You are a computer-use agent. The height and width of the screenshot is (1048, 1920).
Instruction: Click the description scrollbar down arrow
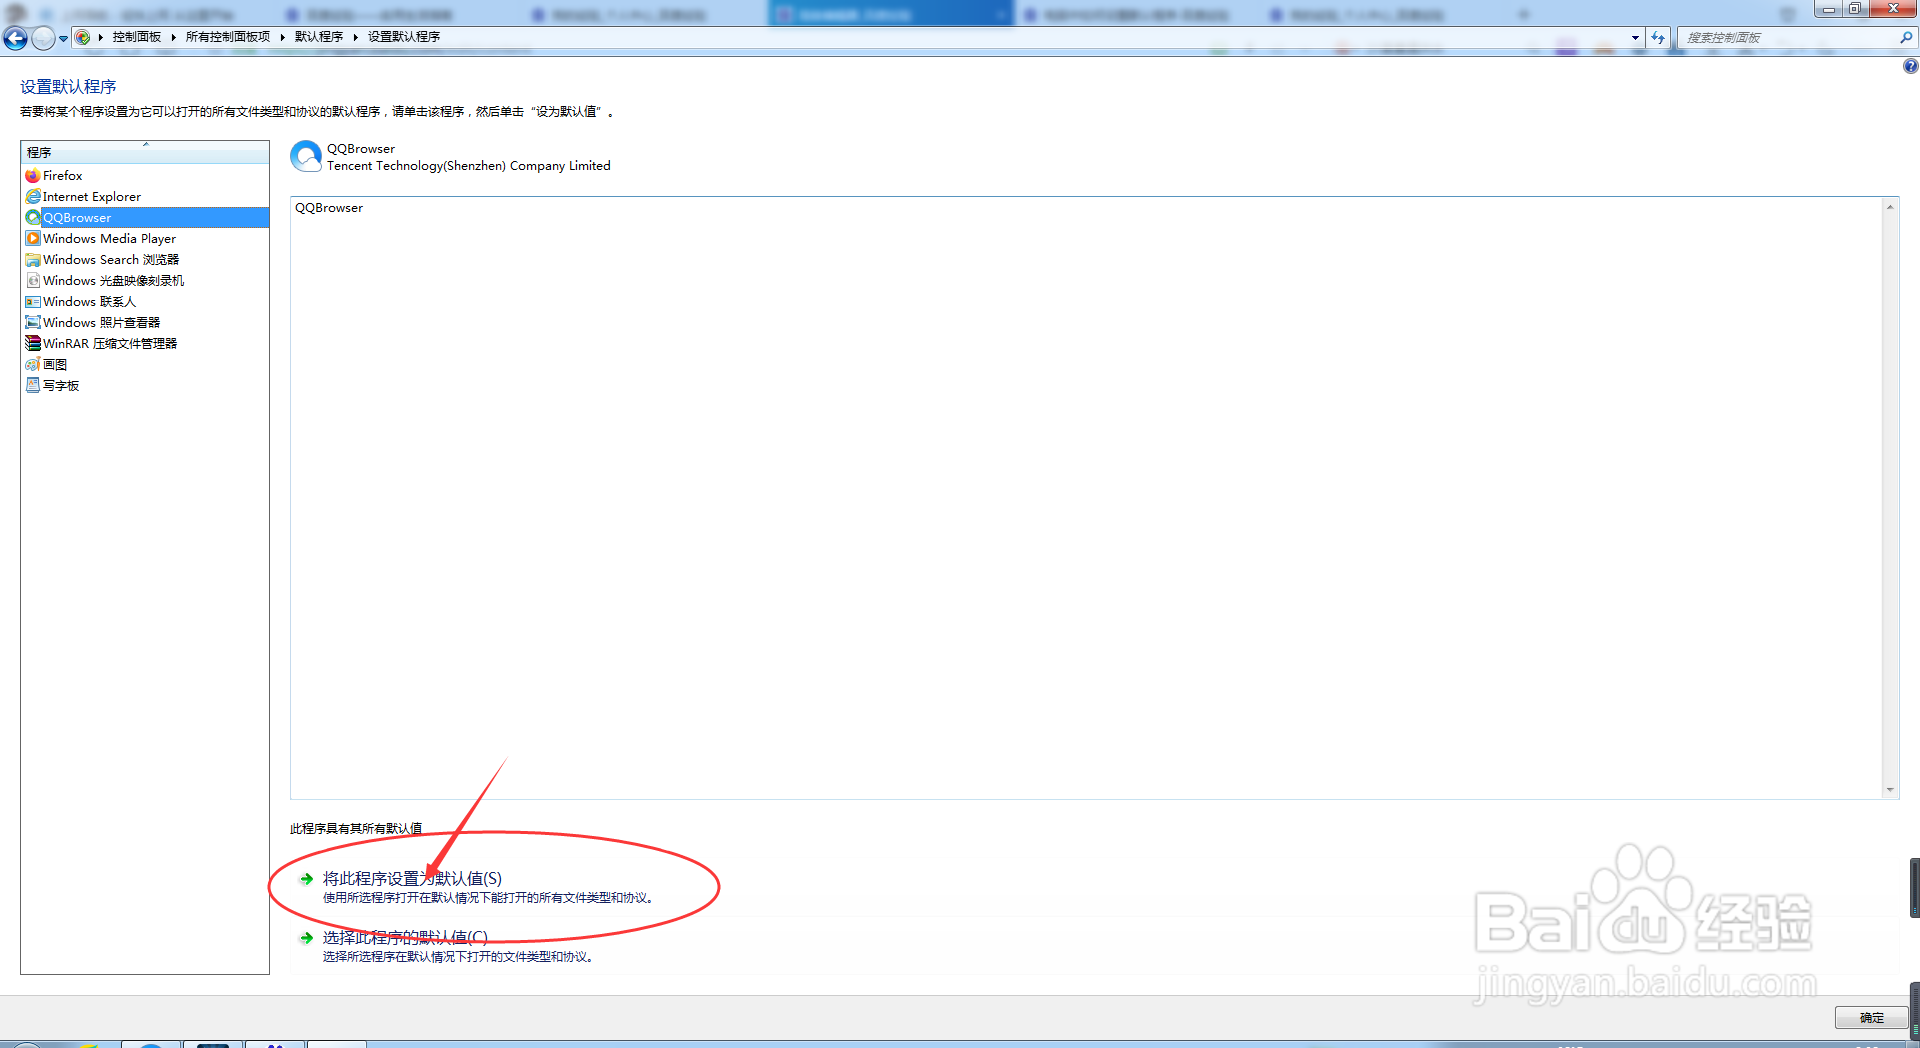click(1890, 790)
